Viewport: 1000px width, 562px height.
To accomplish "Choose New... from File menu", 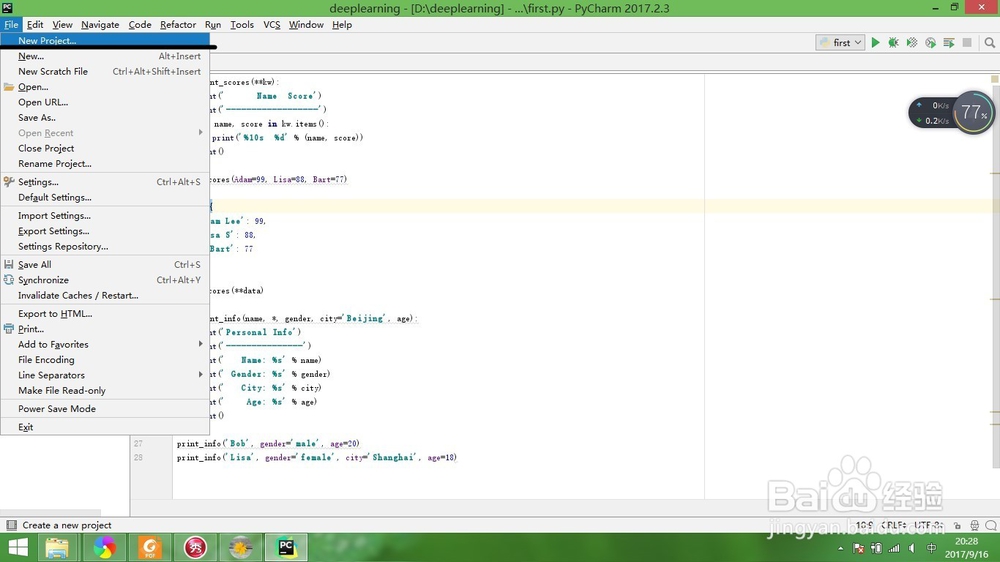I will coord(105,56).
